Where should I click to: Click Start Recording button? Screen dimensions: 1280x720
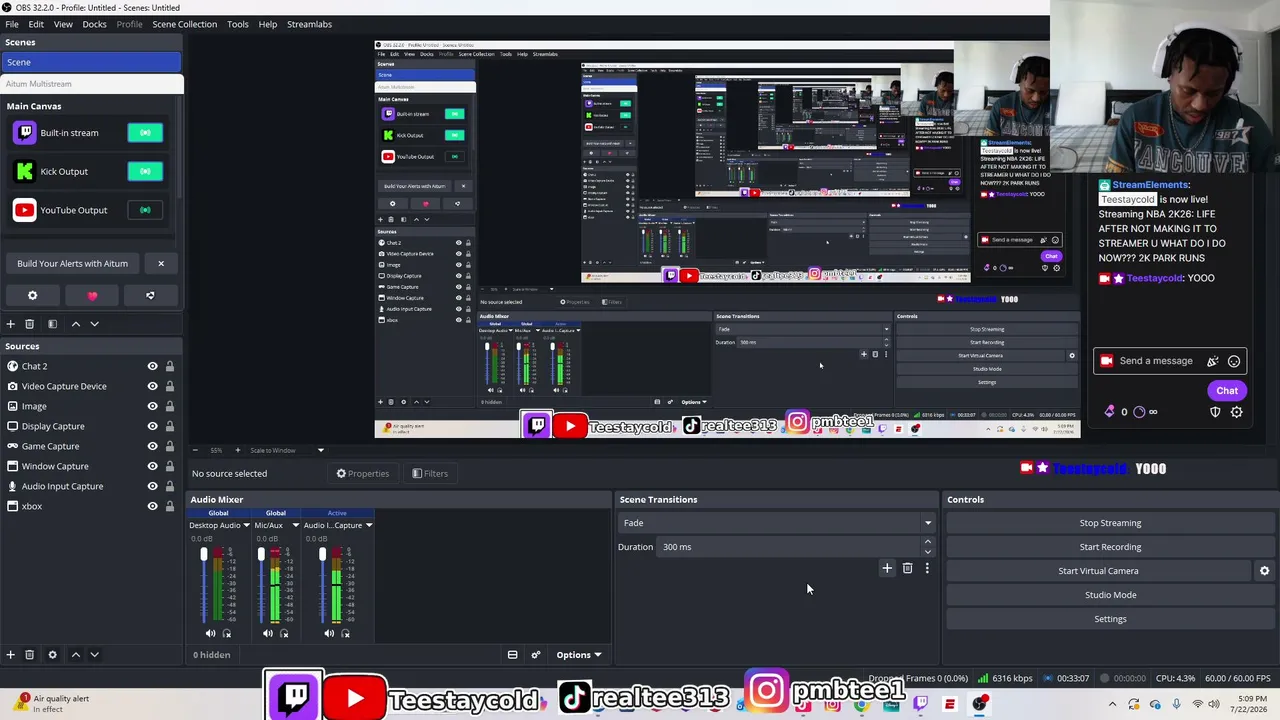coord(1110,547)
